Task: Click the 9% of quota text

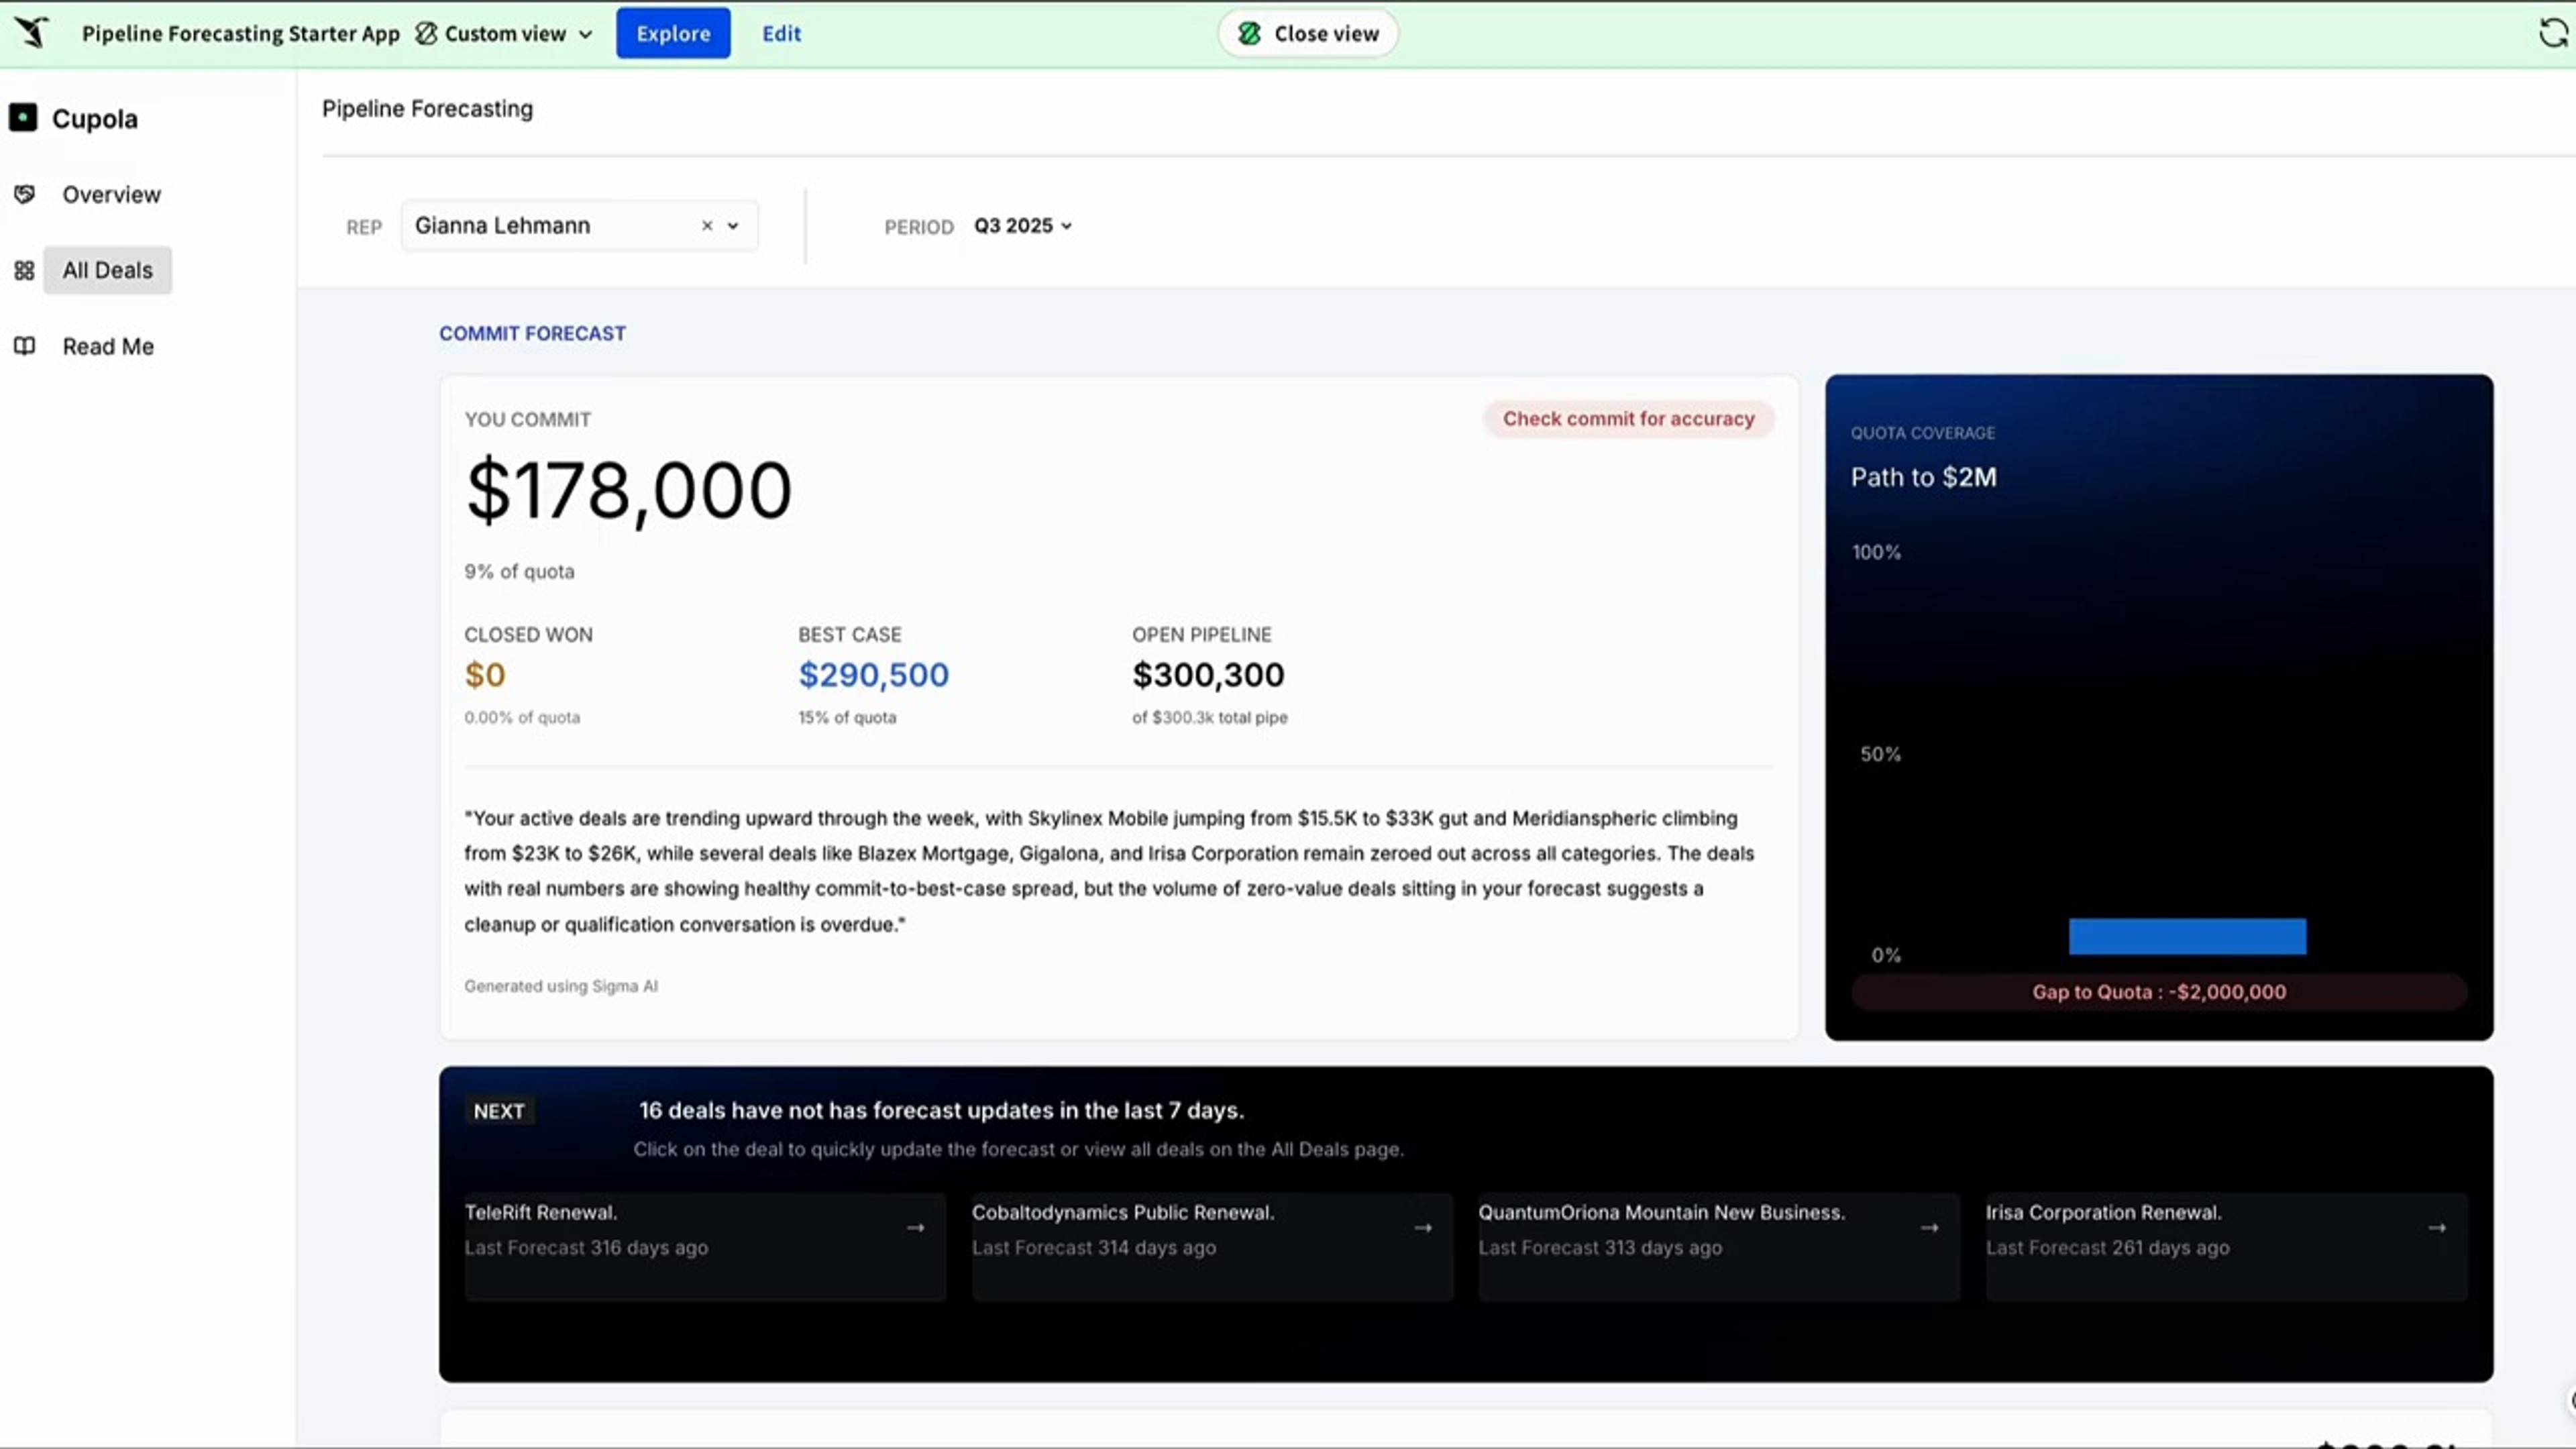Action: pos(519,572)
